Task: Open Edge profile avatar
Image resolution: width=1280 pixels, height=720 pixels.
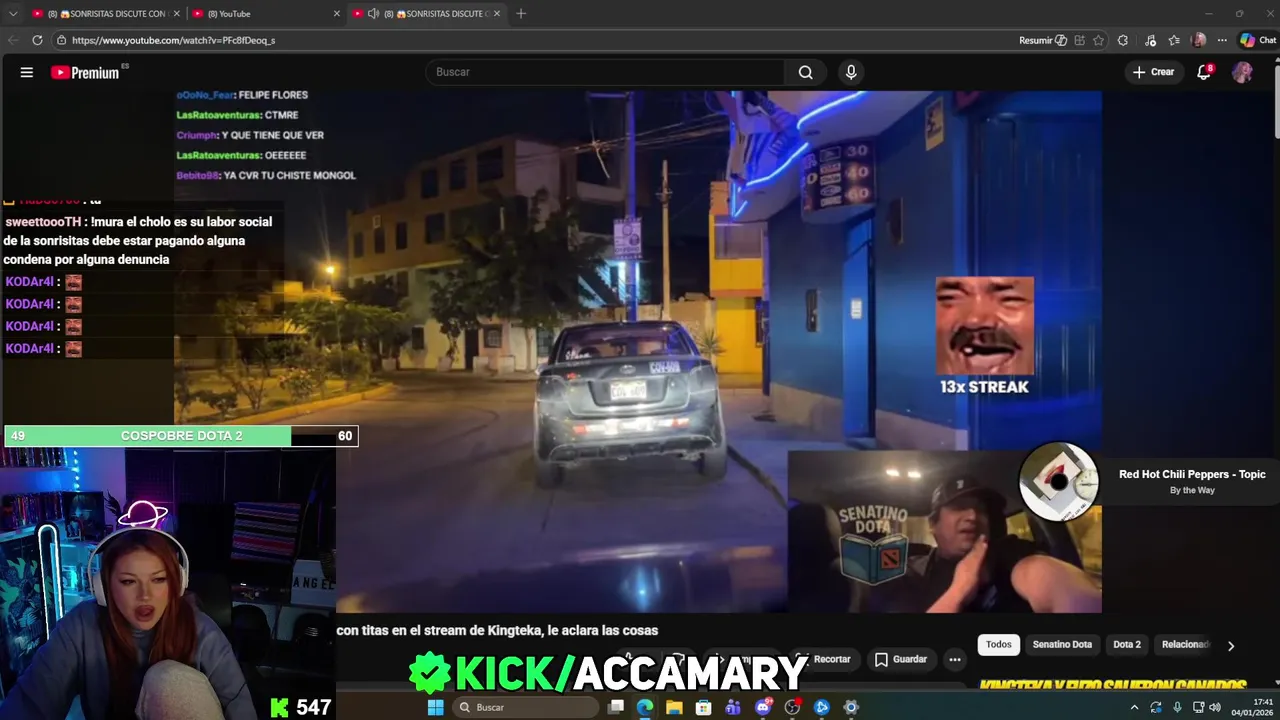Action: point(1199,40)
